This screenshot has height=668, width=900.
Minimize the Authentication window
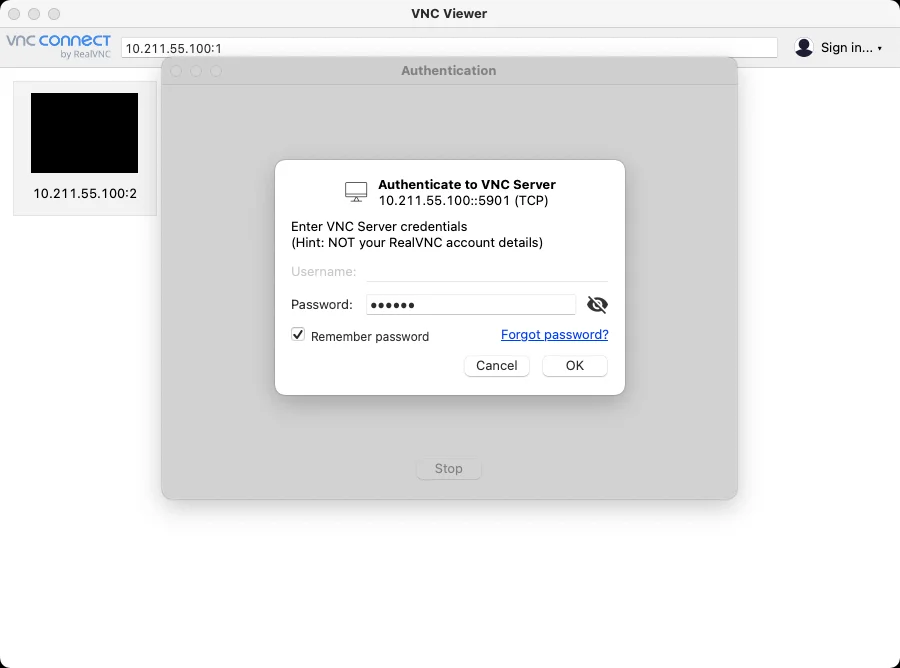click(196, 71)
